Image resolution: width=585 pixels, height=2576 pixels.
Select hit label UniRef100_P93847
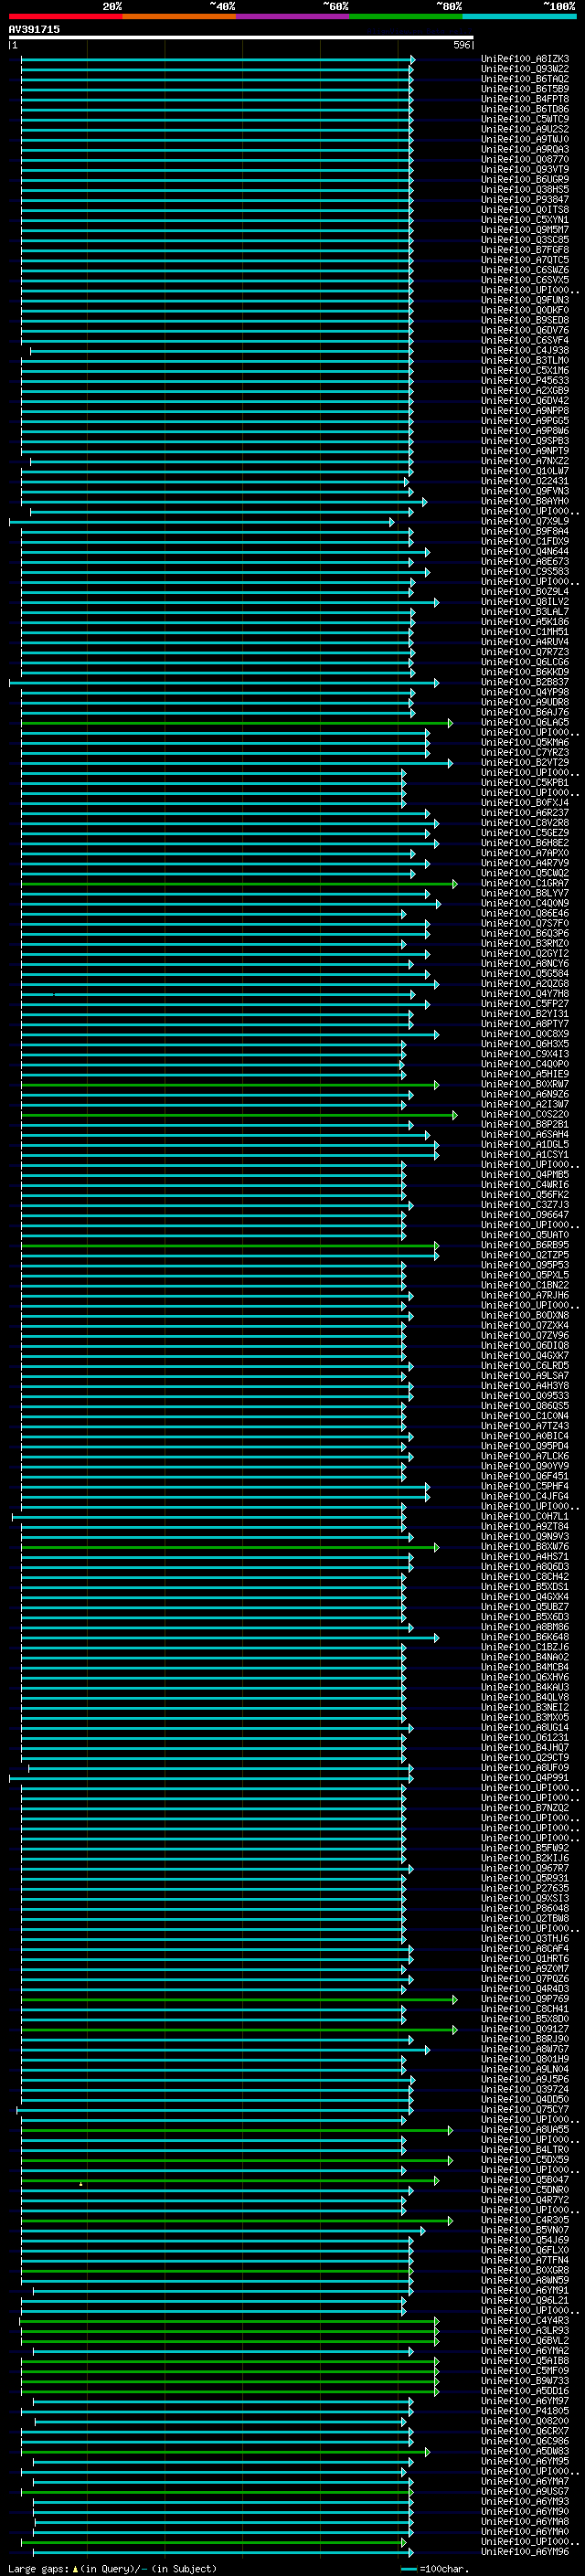tap(525, 199)
